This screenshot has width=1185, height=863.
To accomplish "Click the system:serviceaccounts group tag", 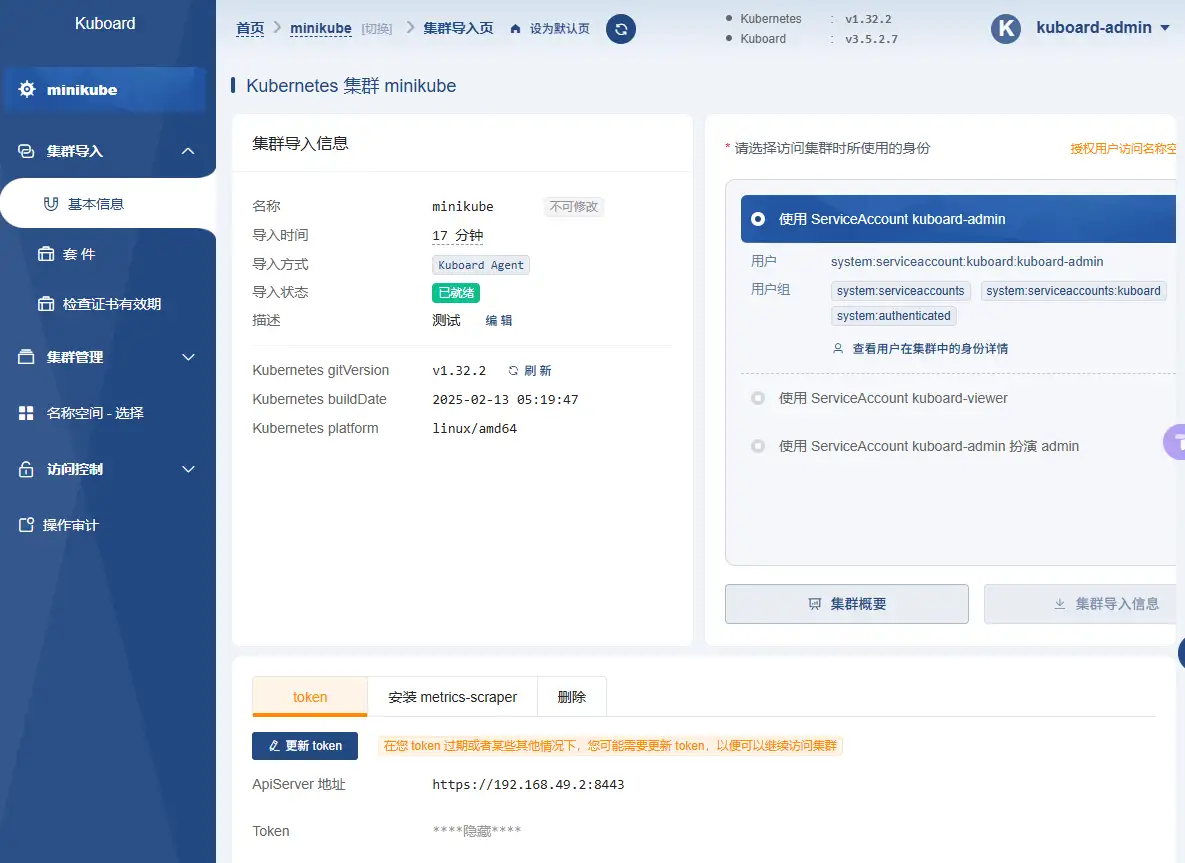I will 900,291.
